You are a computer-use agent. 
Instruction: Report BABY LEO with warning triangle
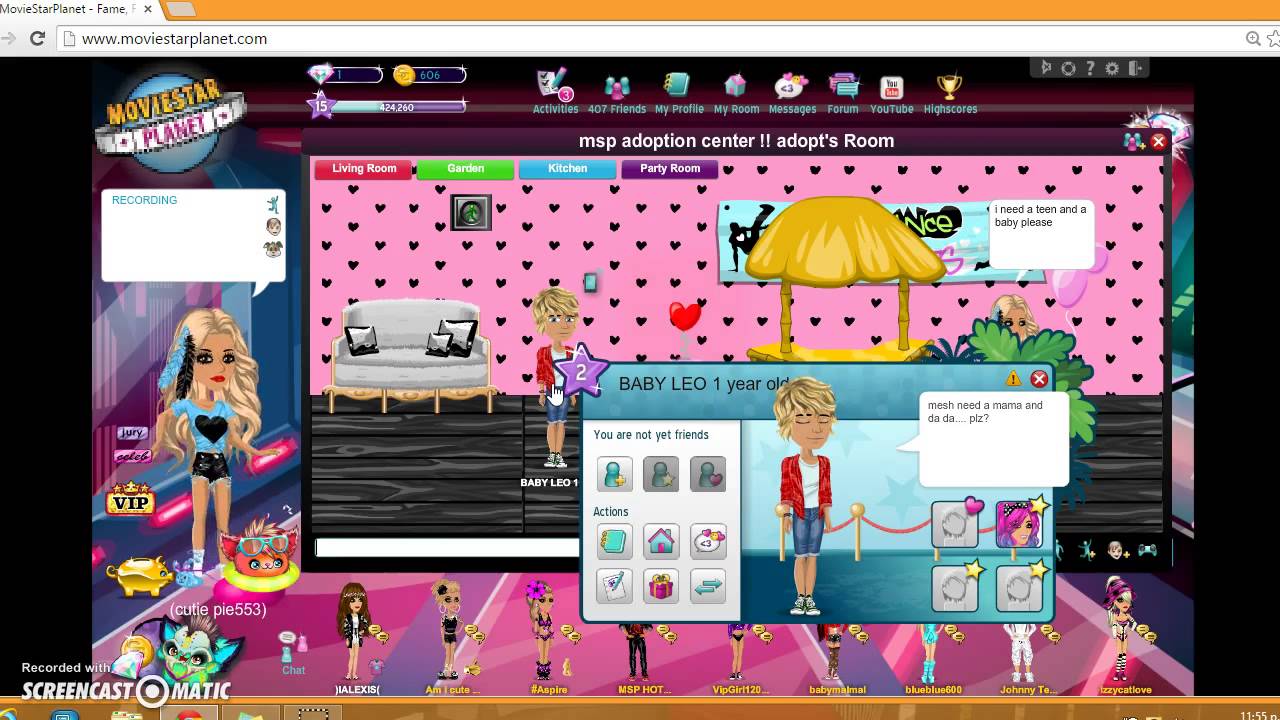click(1014, 379)
